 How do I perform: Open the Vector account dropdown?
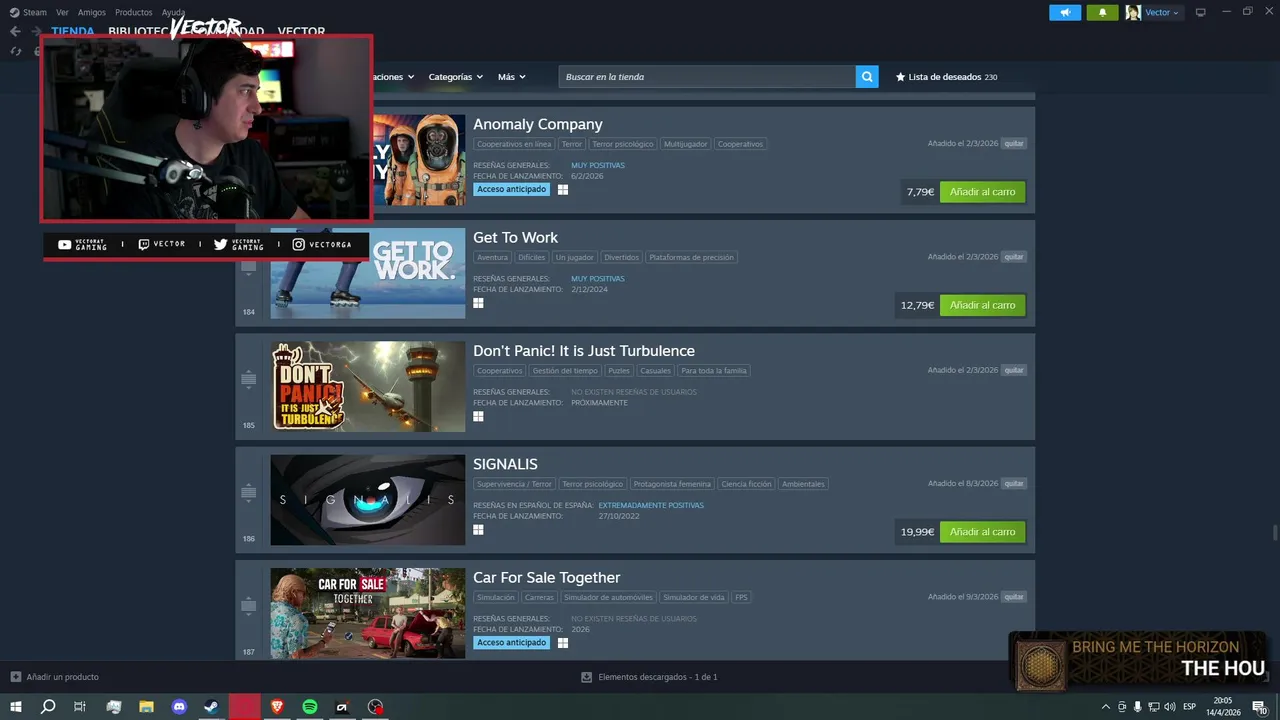1162,12
